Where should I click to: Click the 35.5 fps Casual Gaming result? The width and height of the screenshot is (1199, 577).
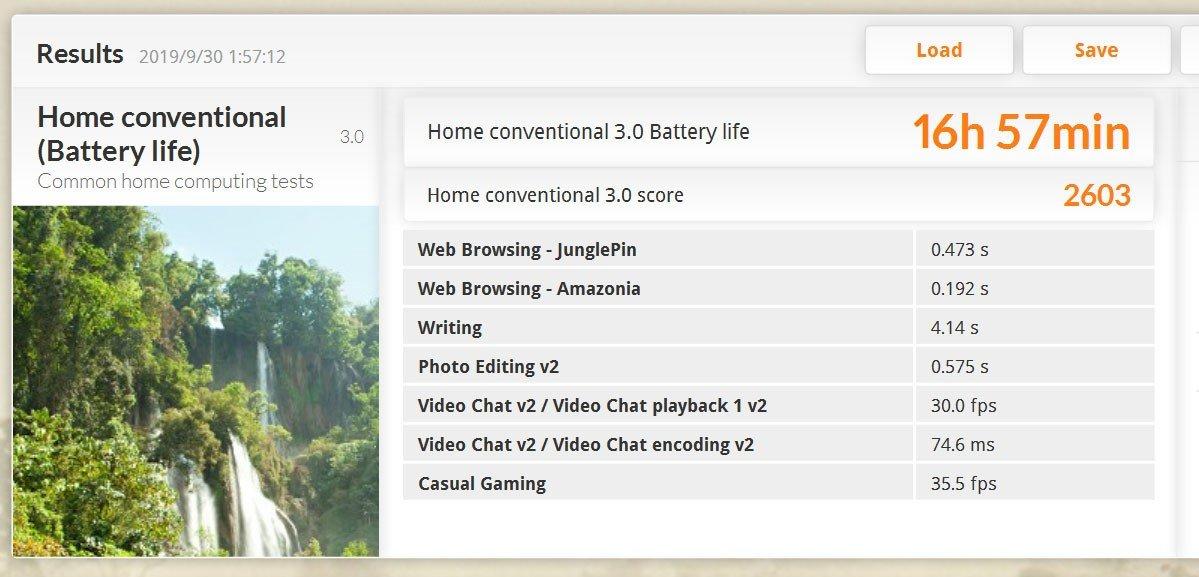click(963, 484)
